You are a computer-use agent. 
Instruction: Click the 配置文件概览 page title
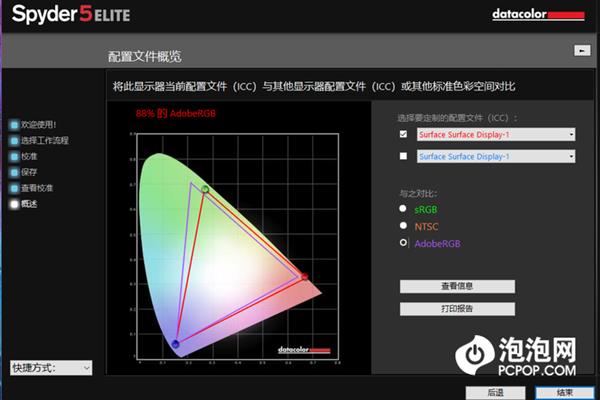pos(144,57)
